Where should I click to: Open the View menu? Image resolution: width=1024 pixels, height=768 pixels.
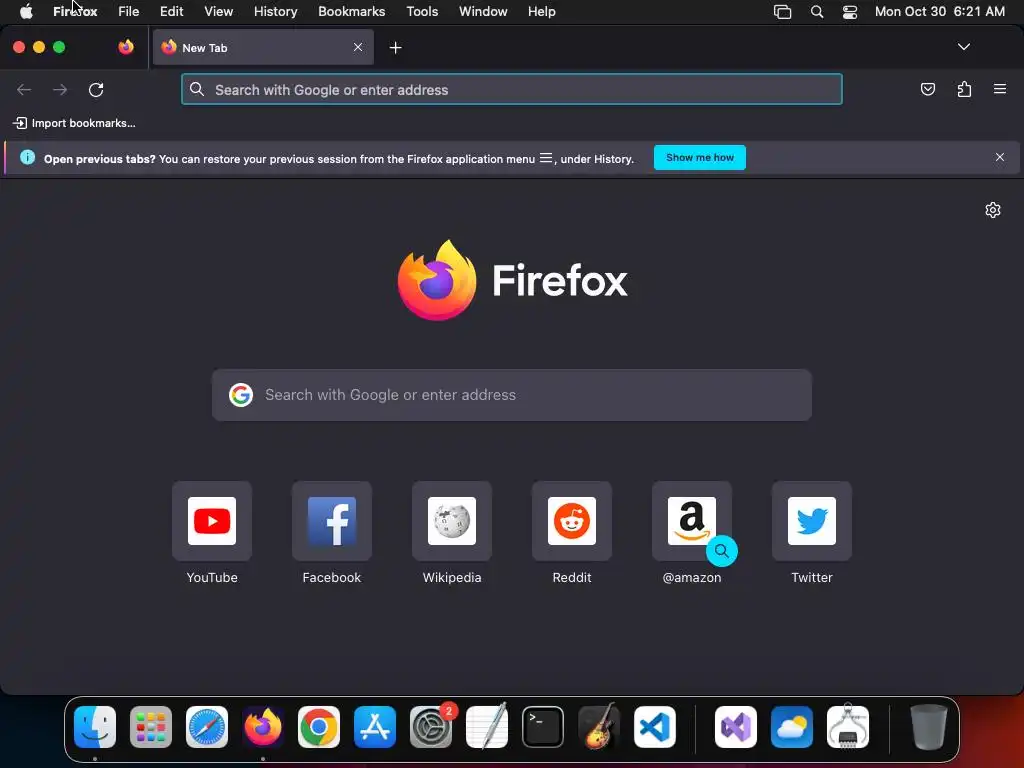(x=219, y=11)
